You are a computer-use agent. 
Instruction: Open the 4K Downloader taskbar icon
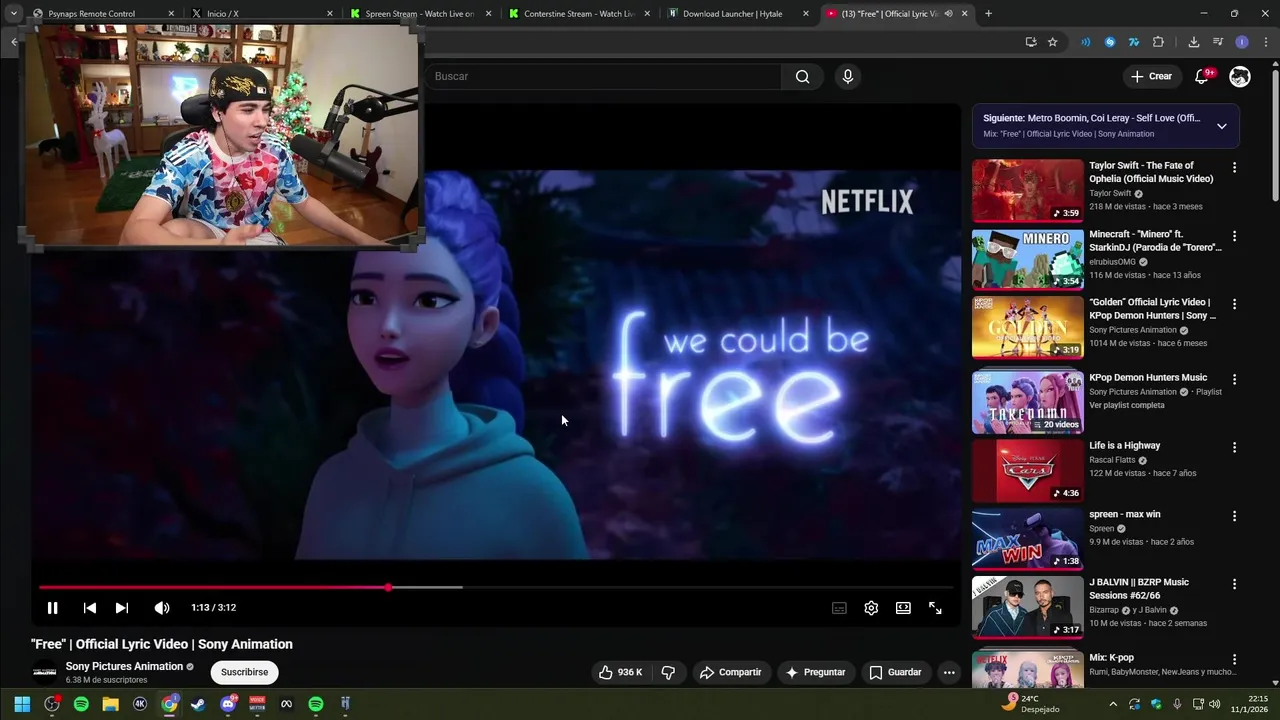pos(140,704)
